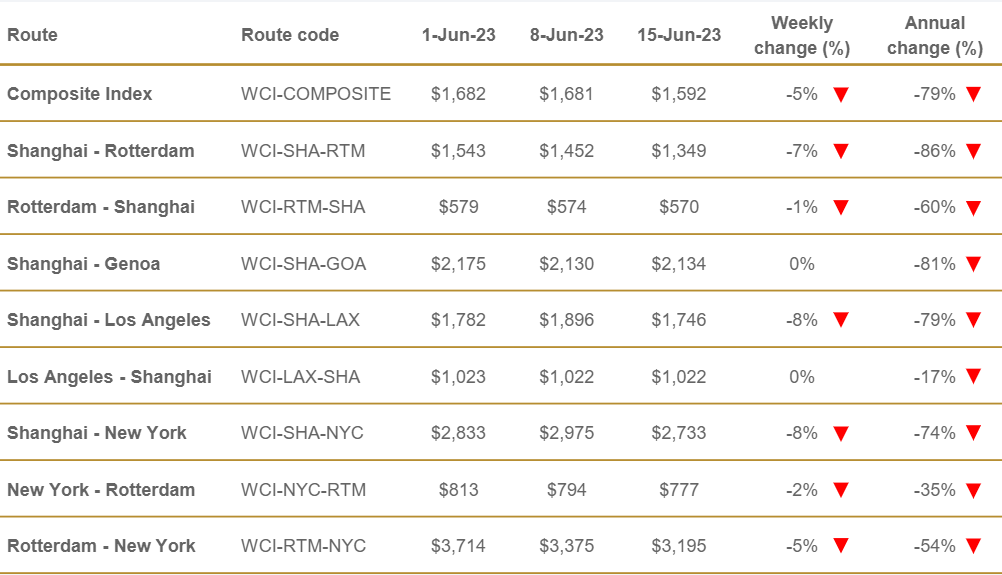Click the red down arrow beside Shanghai - Rotterdam -7%

tap(840, 151)
